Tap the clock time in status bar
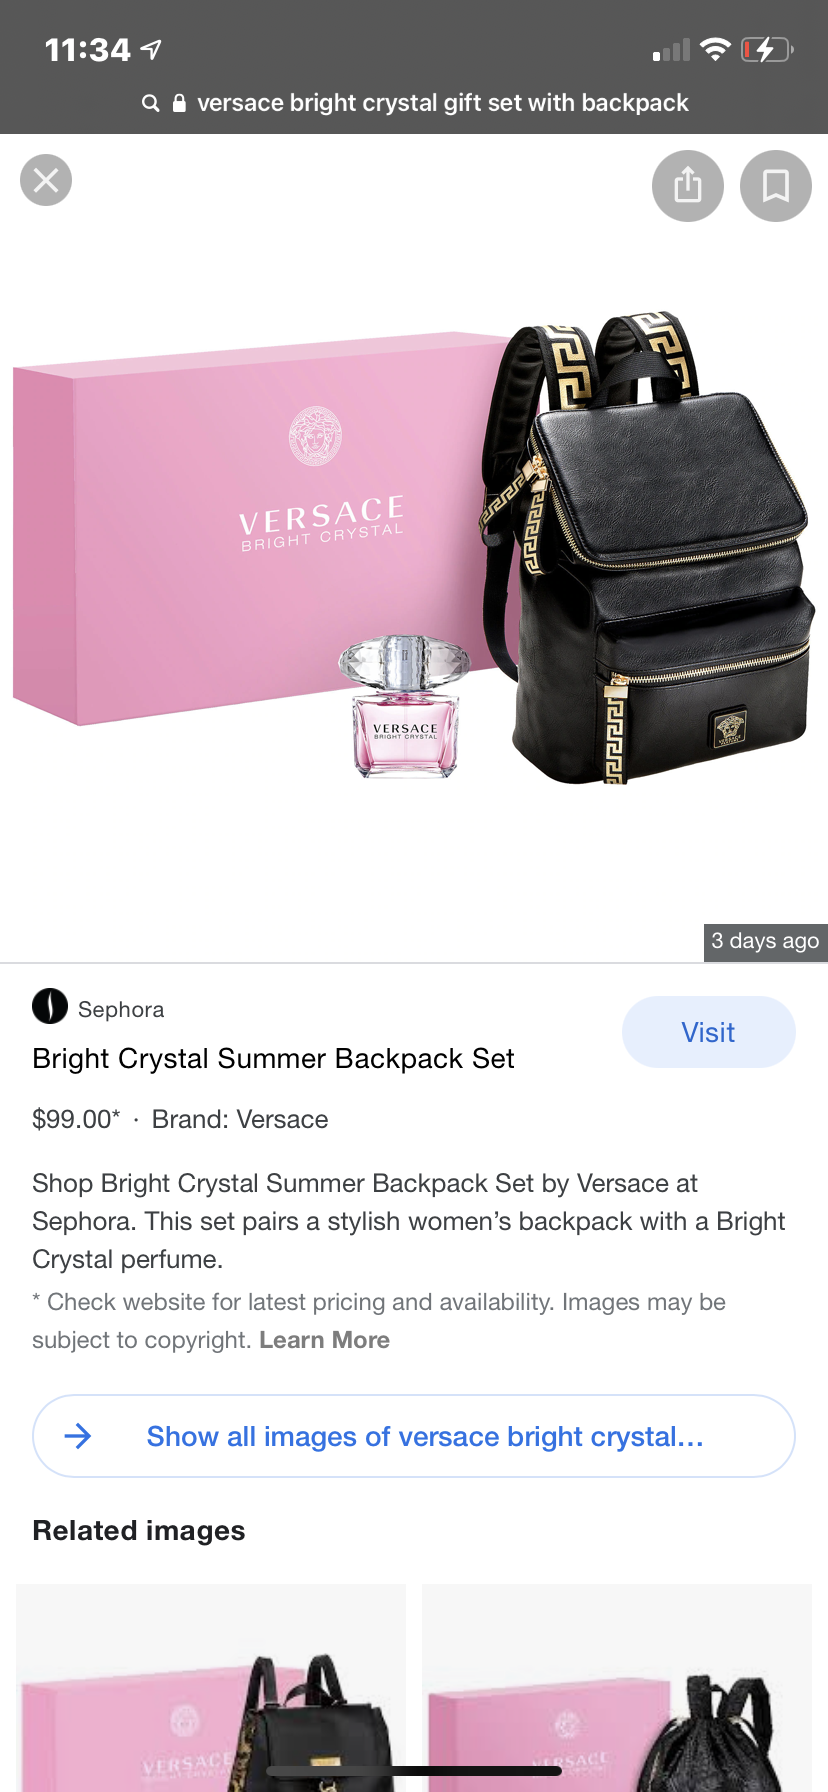The height and width of the screenshot is (1792, 828). tap(88, 49)
